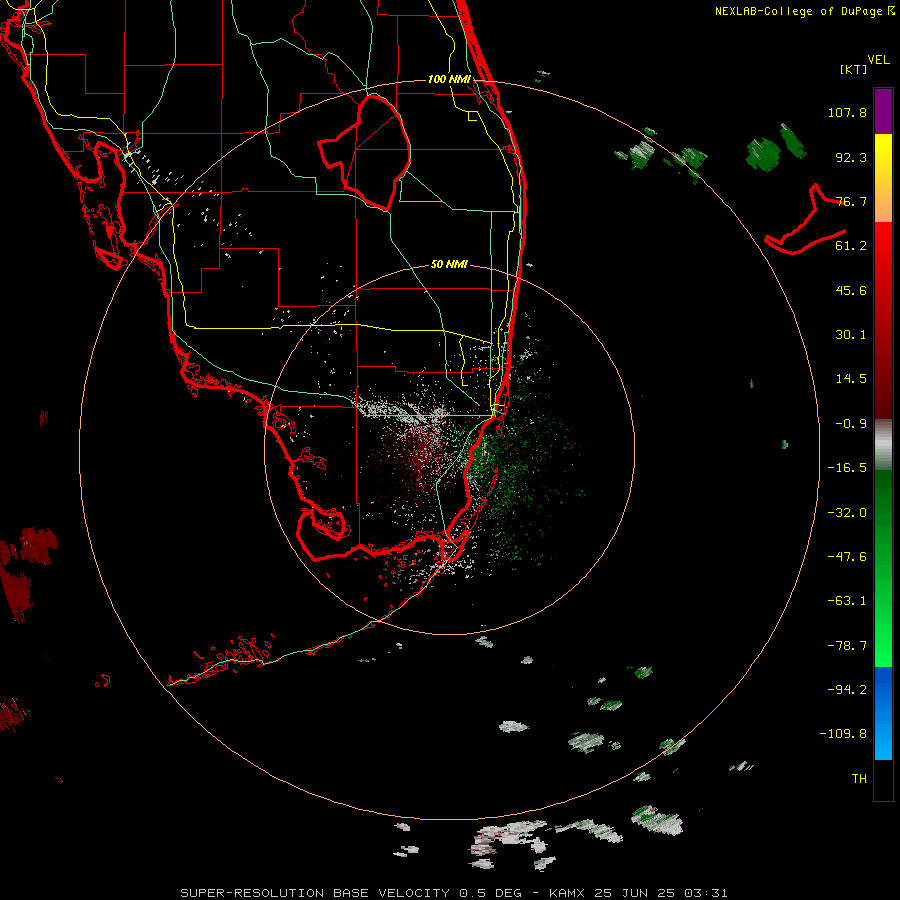900x900 pixels.
Task: Pick the gray near-zero segment of the color bar
Action: [883, 444]
